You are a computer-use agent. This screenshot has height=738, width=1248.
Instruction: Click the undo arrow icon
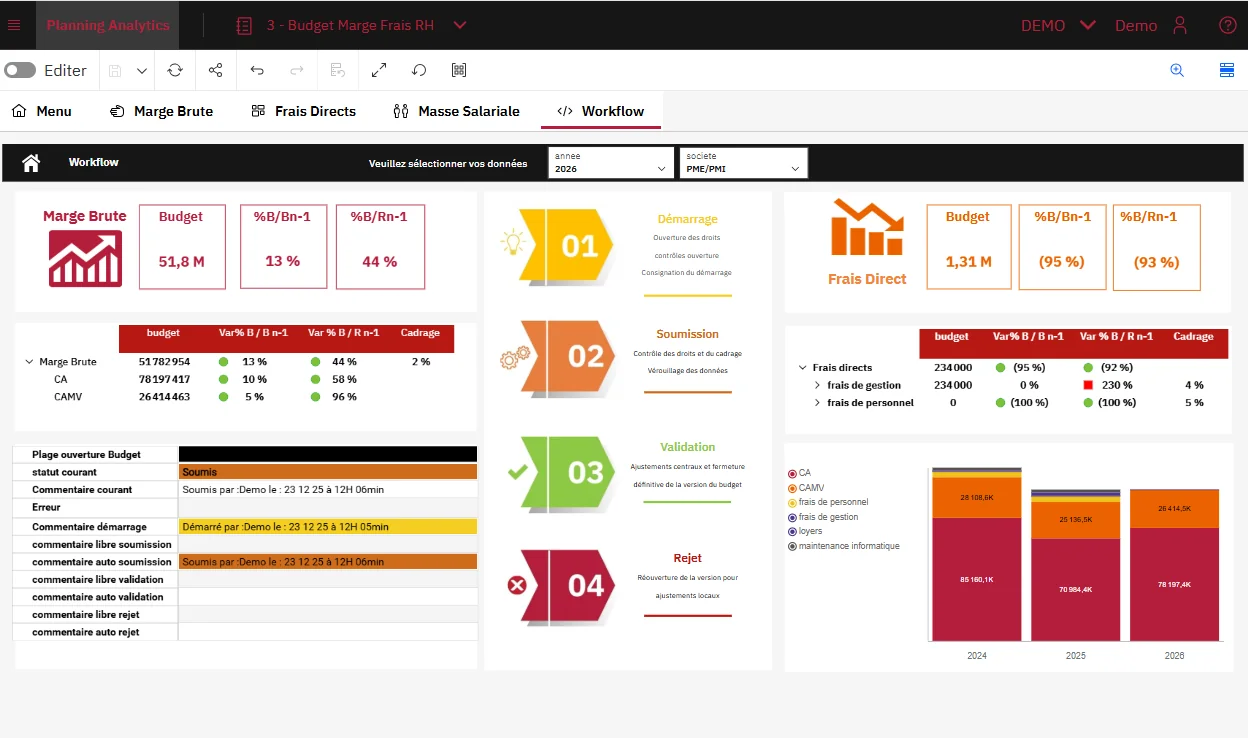tap(258, 70)
